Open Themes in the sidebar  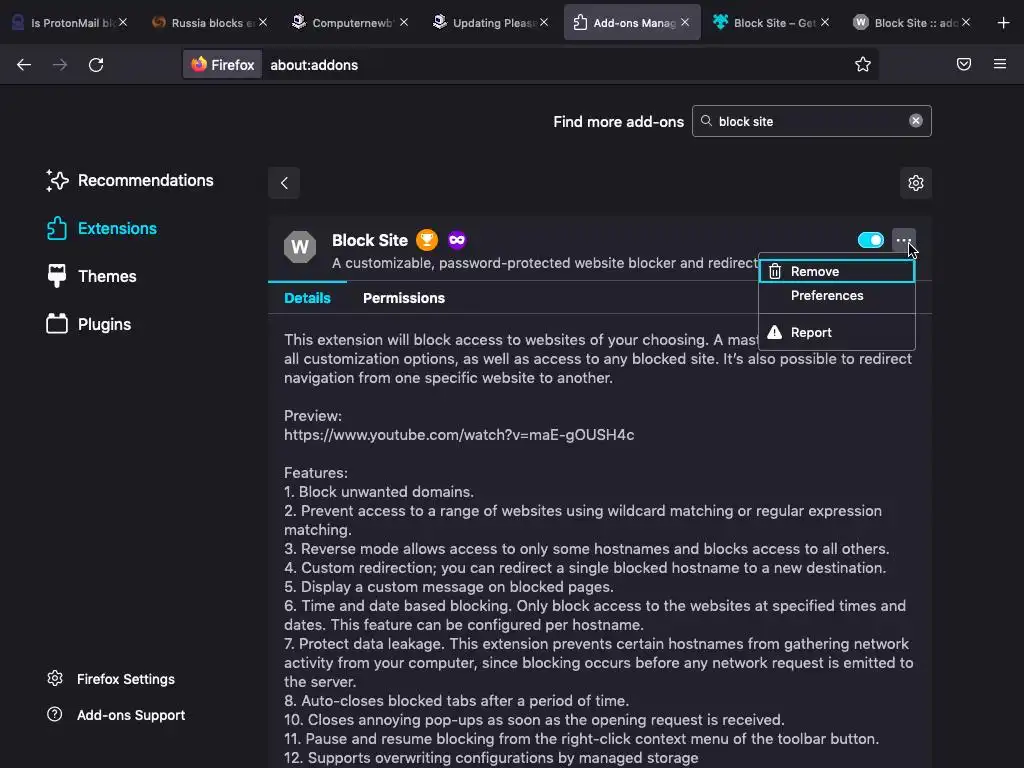point(91,276)
